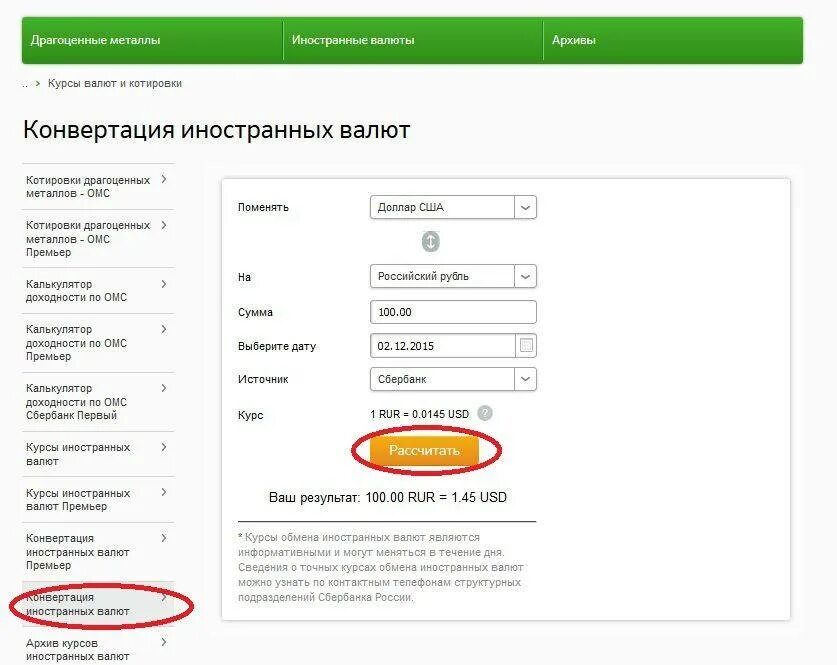
Task: Click the 'Сумма' input field with 100.00
Action: (x=453, y=312)
